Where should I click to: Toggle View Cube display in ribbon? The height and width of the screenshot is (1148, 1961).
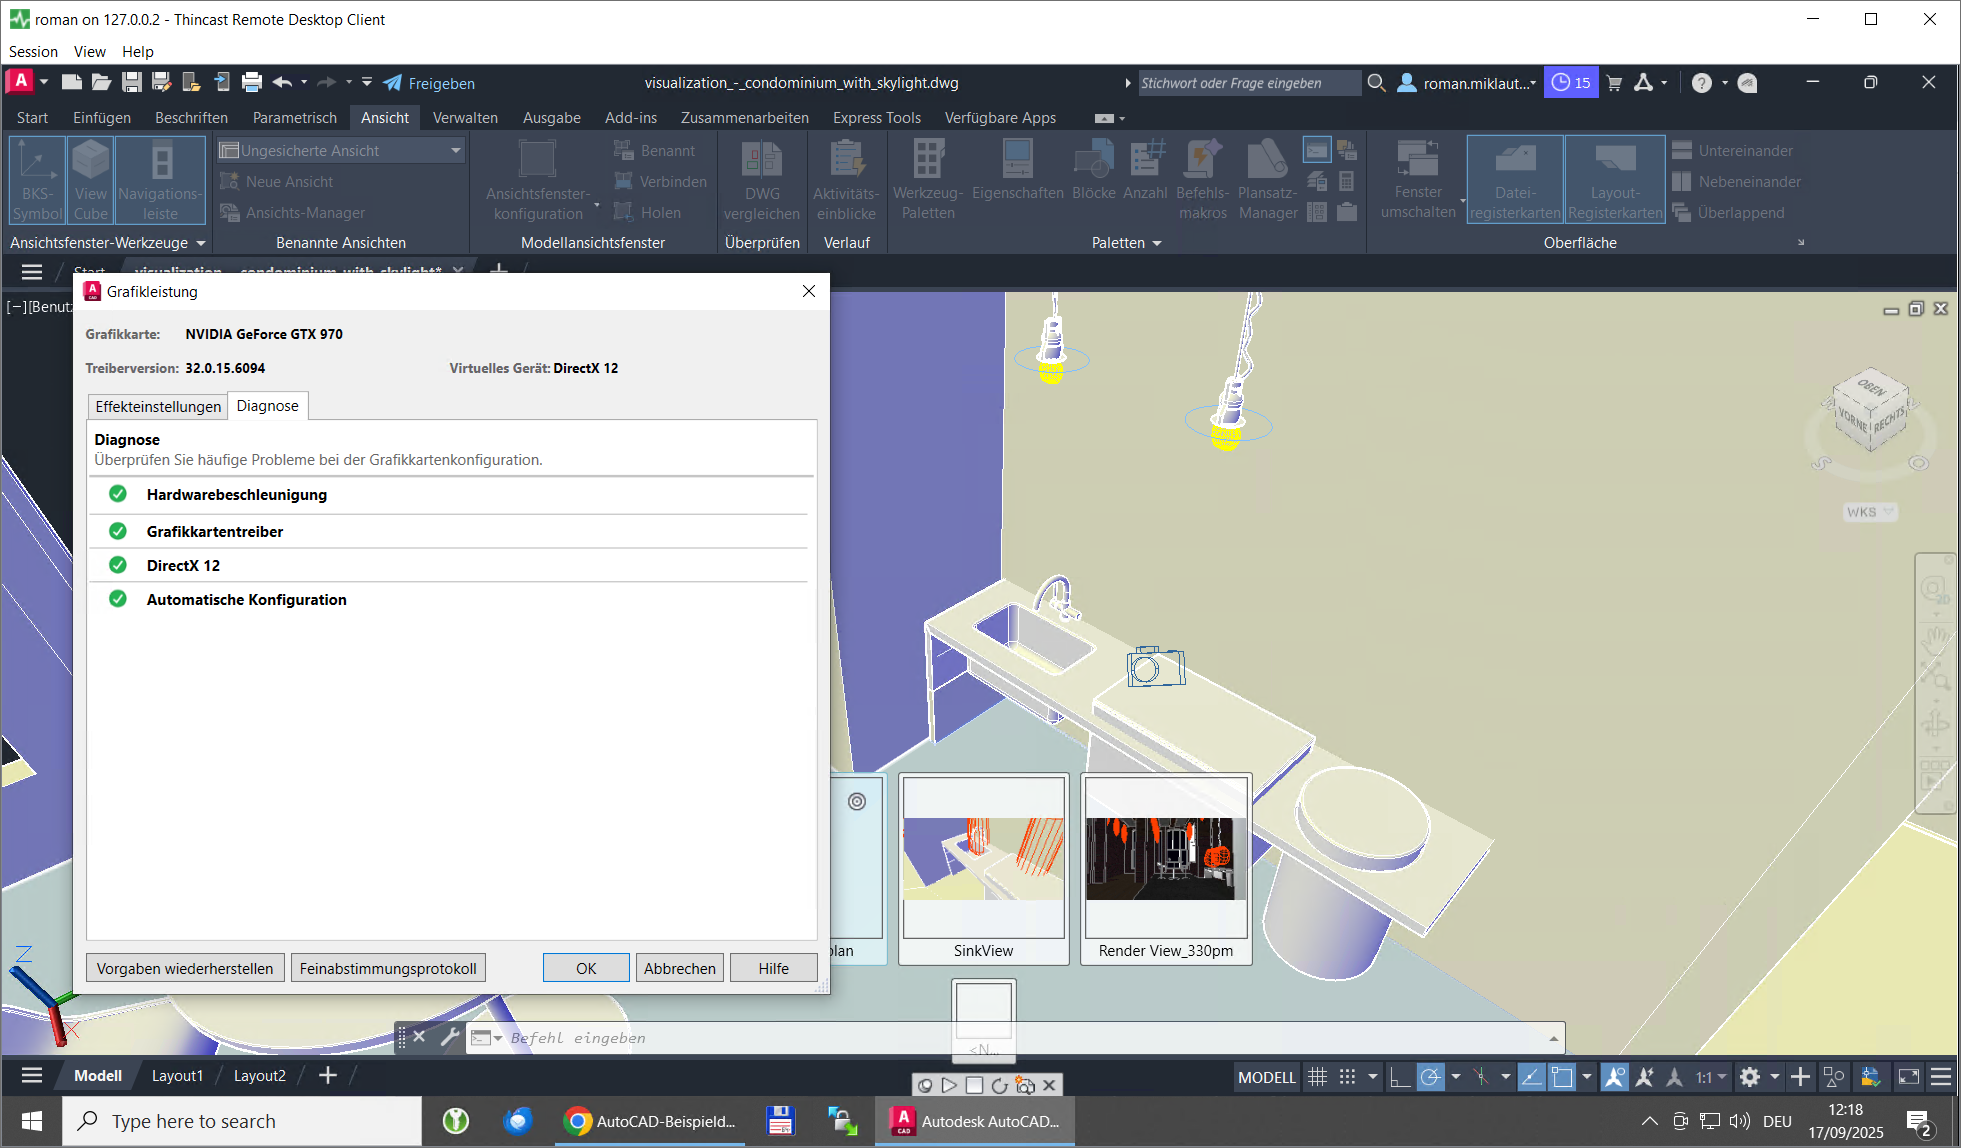tap(90, 181)
